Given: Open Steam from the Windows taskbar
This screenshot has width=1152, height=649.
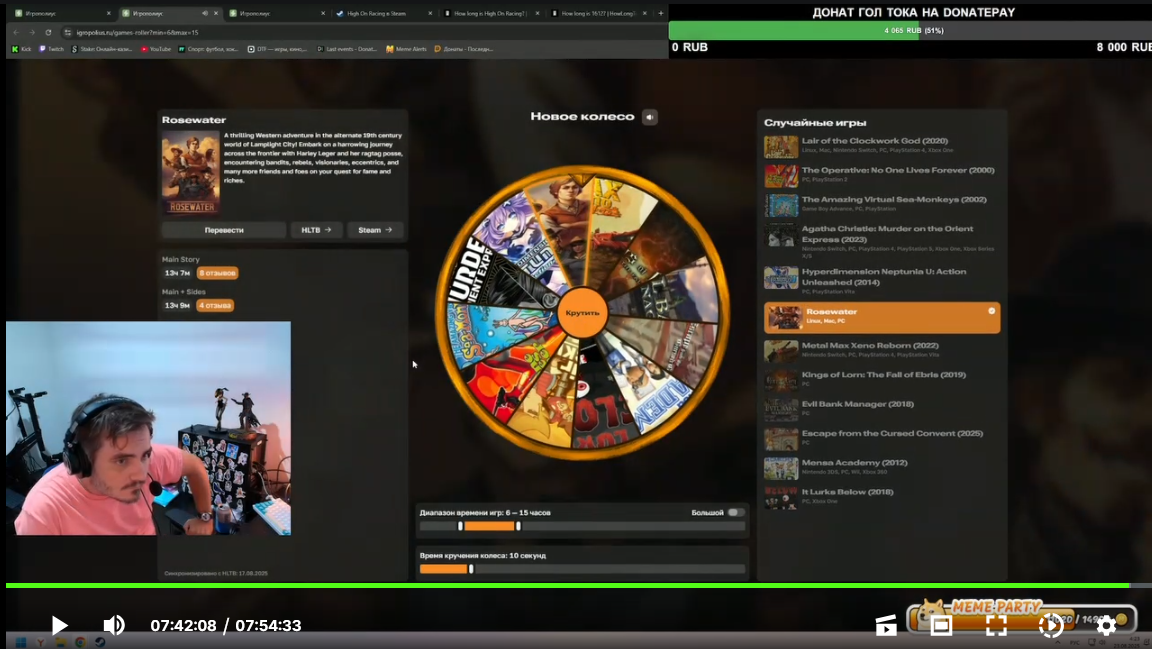Looking at the screenshot, I should (100, 642).
